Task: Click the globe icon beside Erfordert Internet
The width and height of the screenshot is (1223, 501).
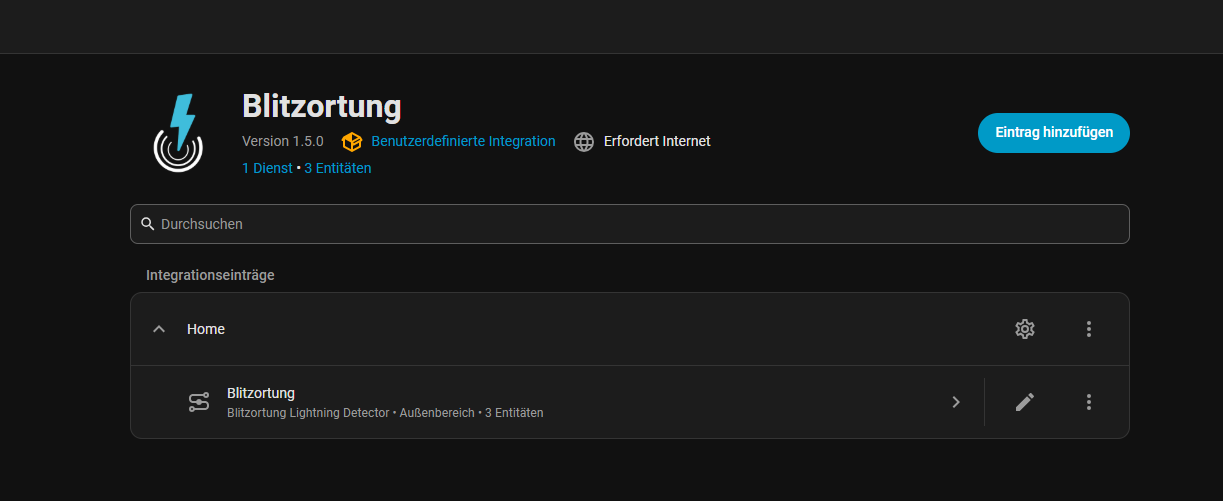Action: (x=584, y=142)
